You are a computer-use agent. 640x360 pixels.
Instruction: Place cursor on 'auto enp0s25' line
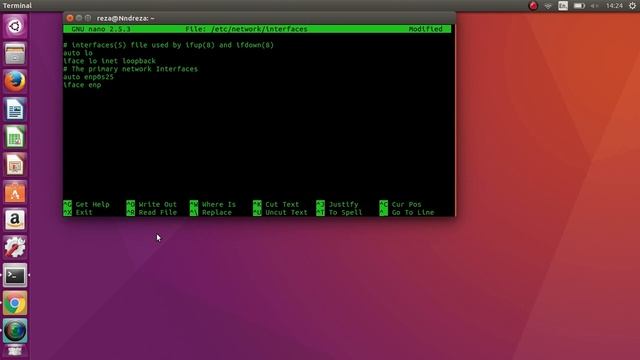pyautogui.click(x=89, y=77)
